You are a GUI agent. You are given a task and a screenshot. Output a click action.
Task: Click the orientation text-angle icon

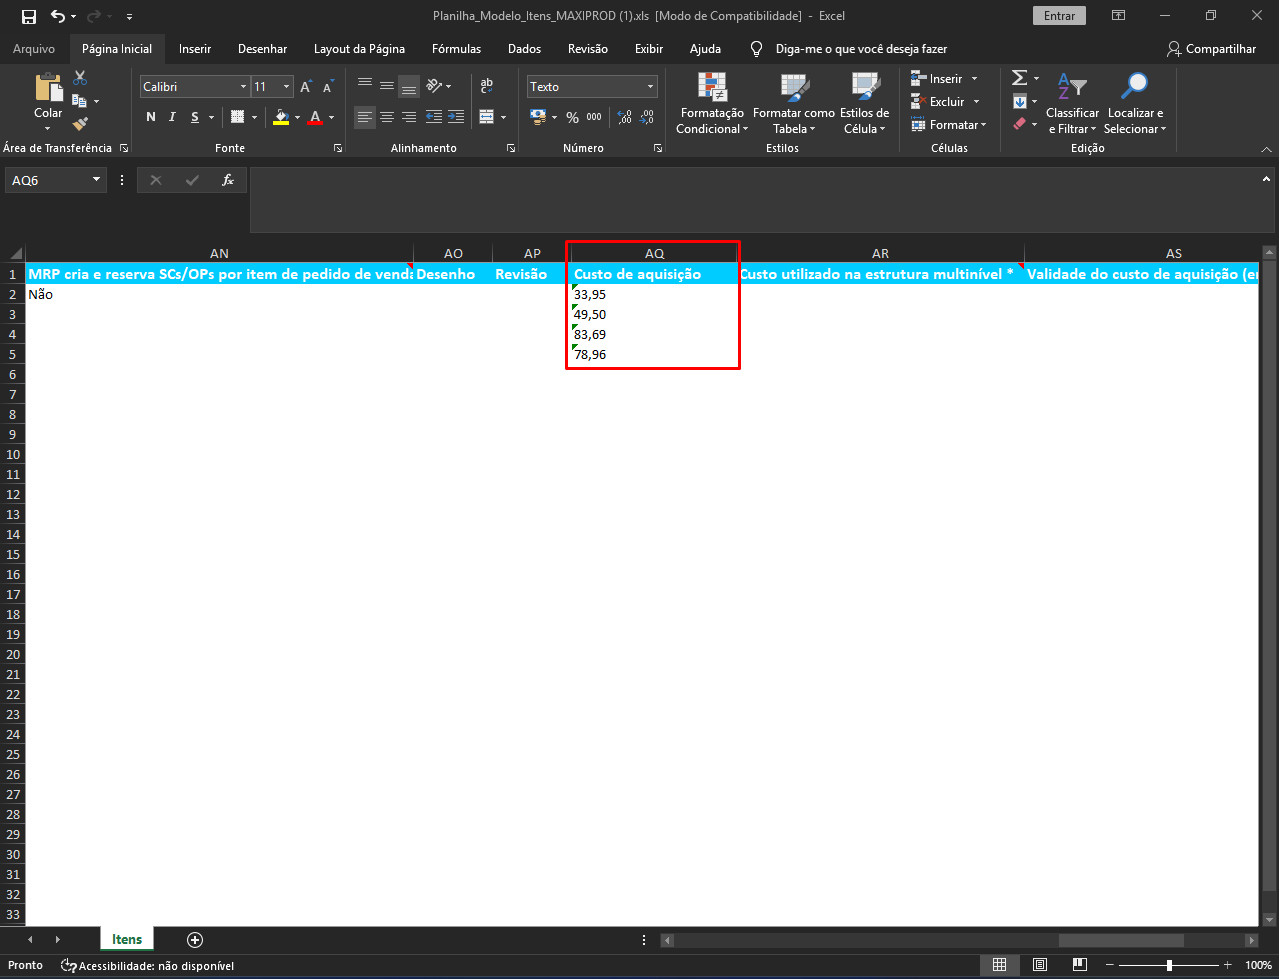pos(434,87)
